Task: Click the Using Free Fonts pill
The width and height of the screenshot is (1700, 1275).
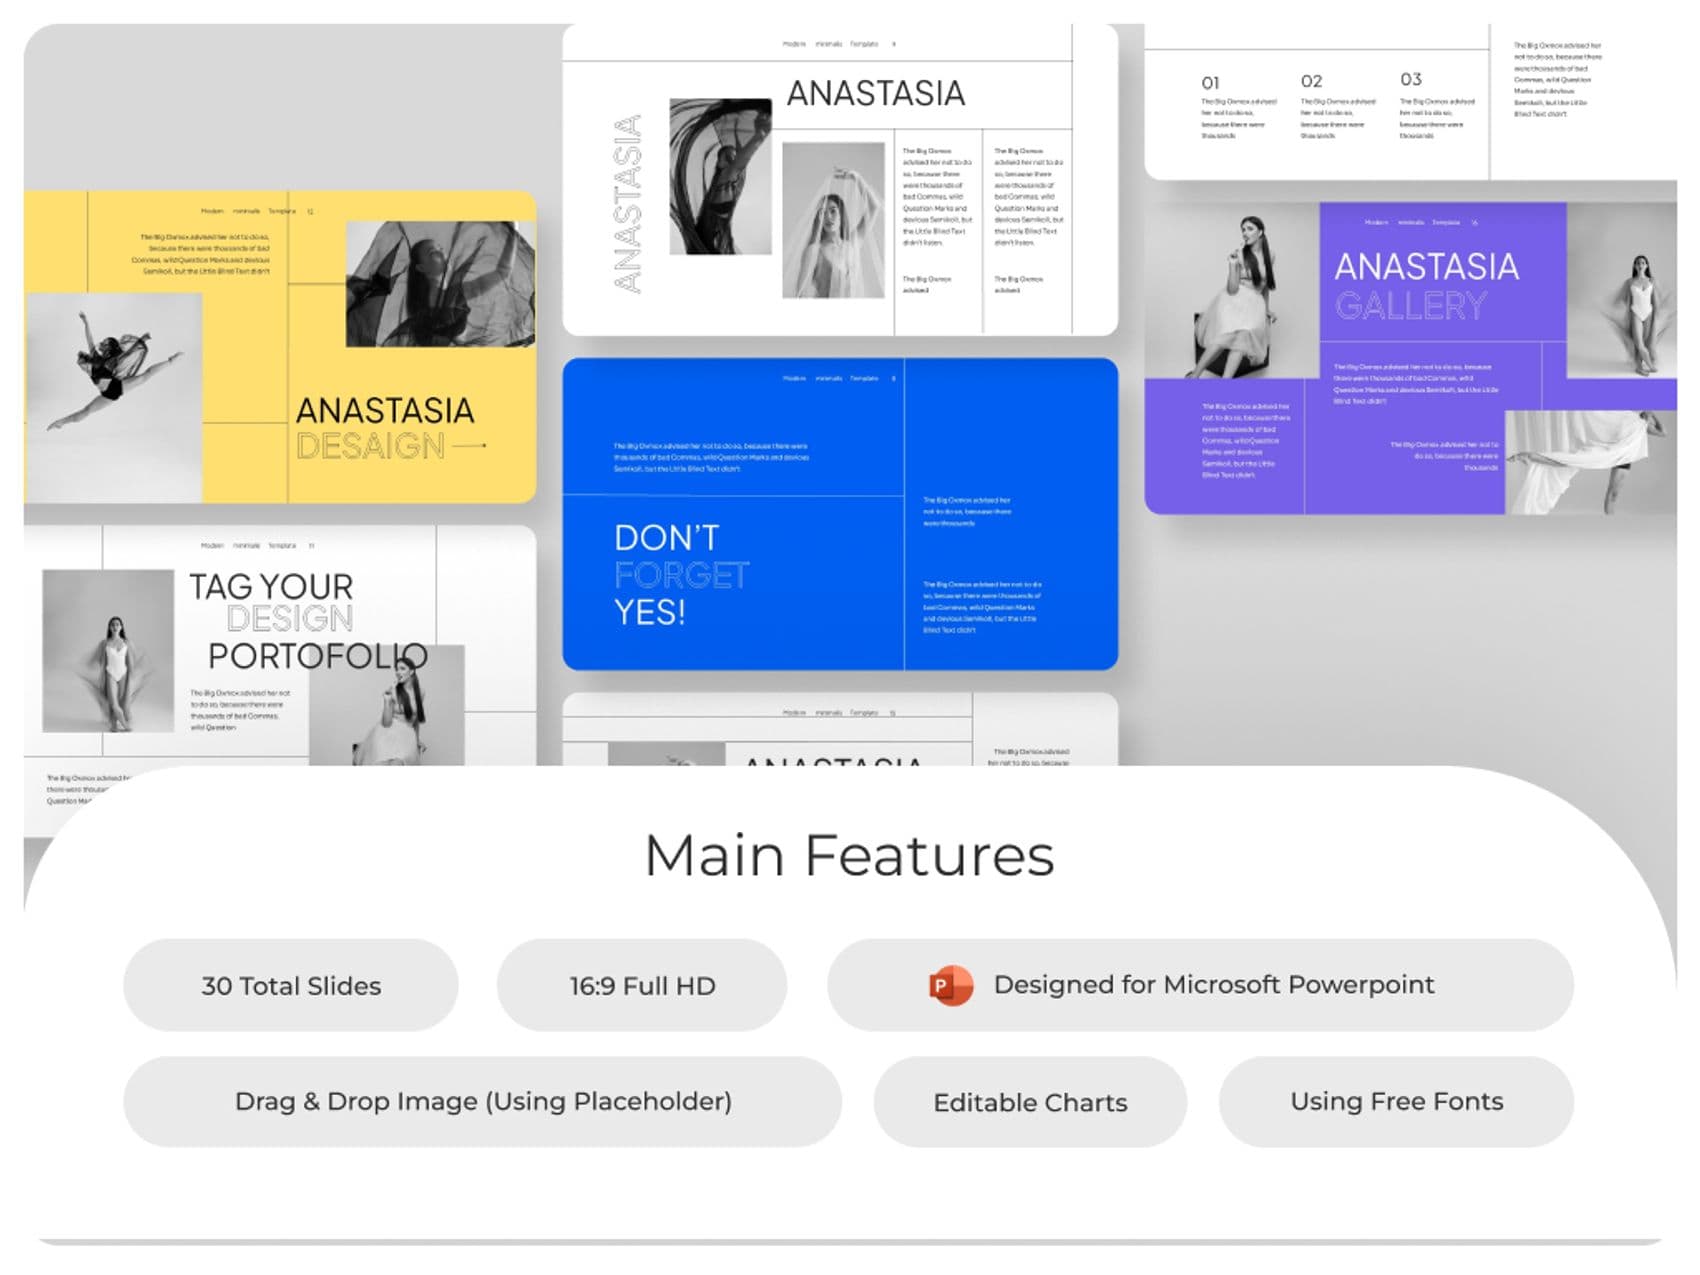Action: 1396,1101
